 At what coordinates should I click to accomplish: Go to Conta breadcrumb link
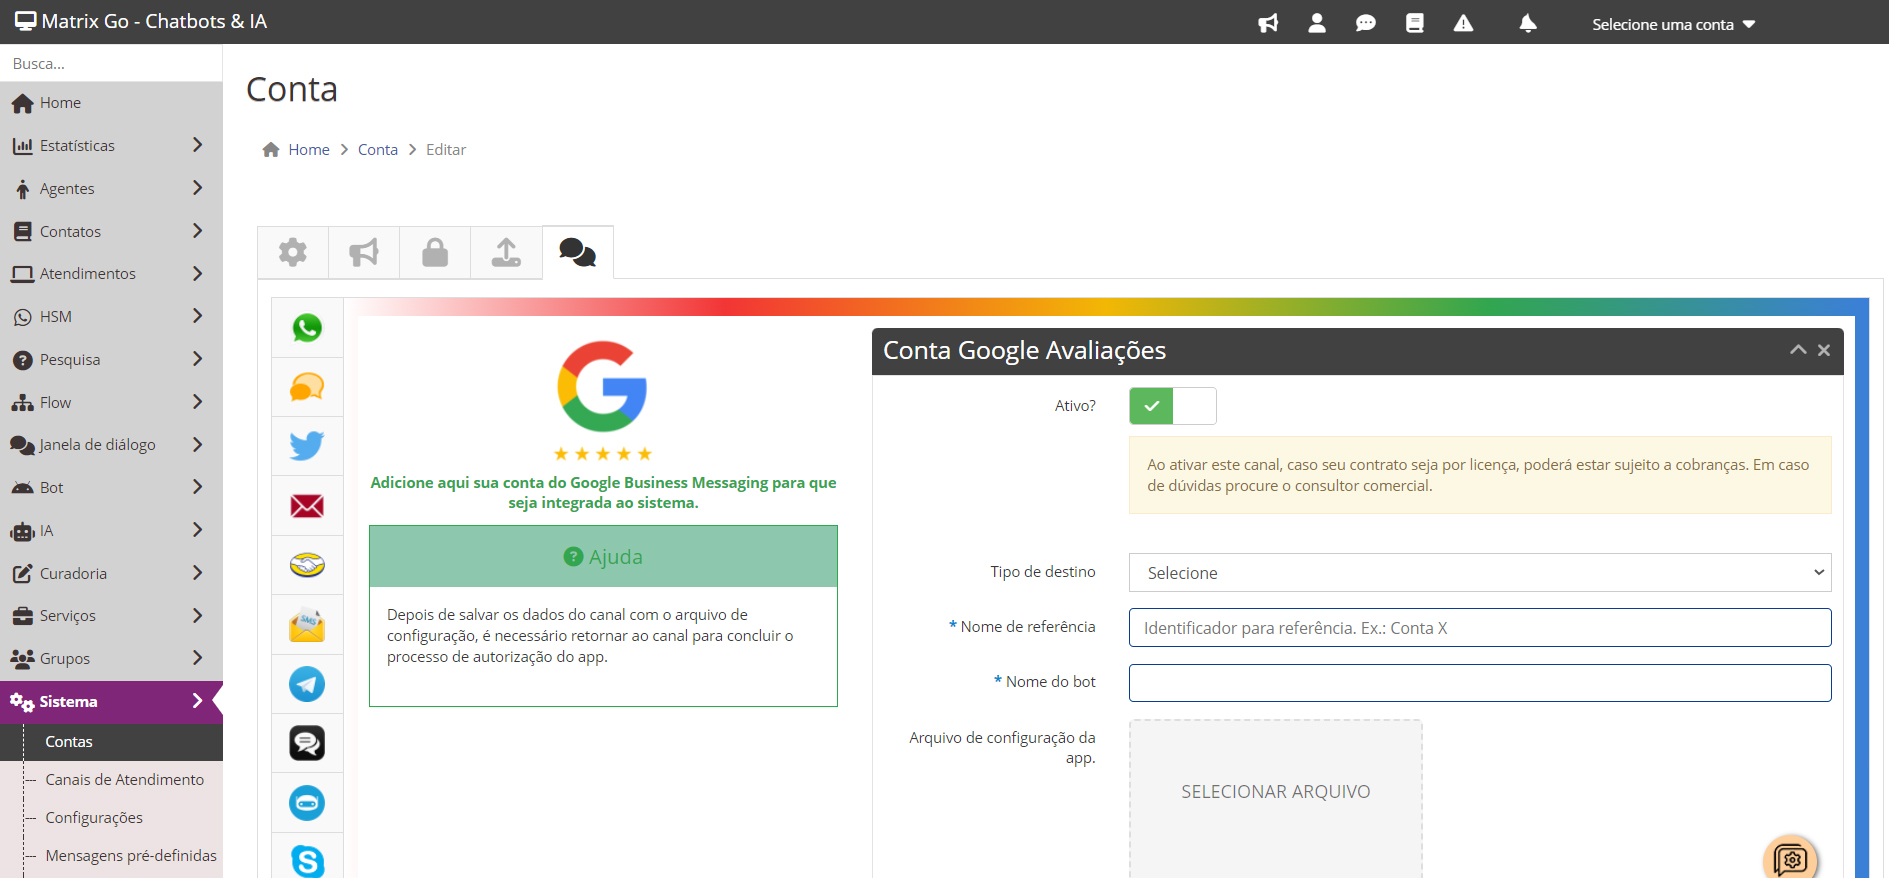377,150
